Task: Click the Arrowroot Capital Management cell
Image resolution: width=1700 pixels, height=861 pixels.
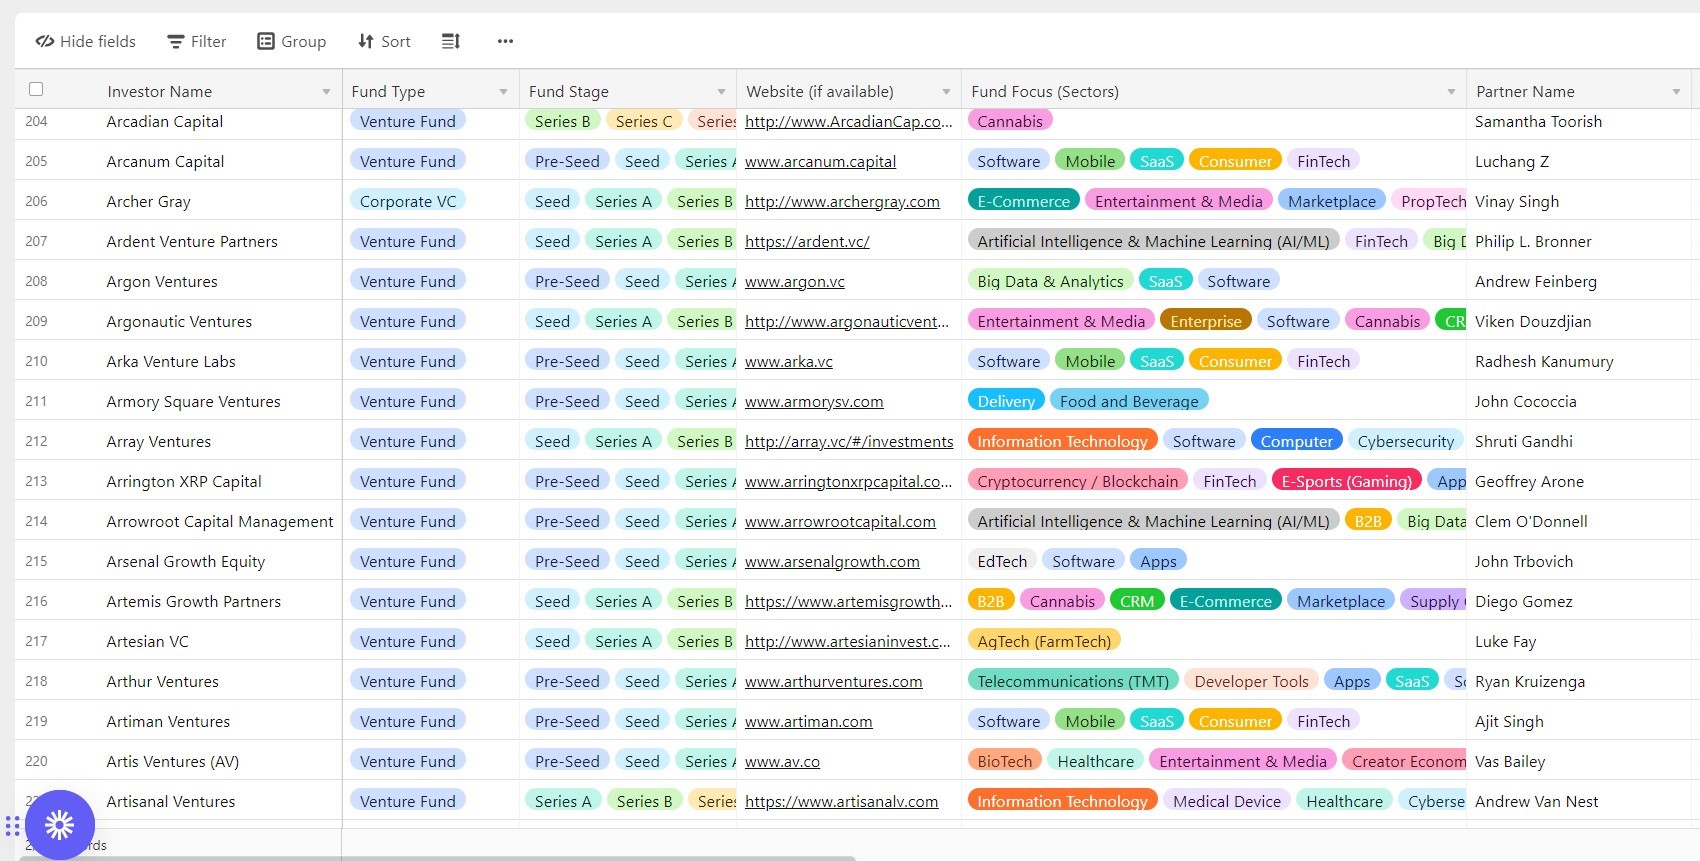Action: point(220,521)
